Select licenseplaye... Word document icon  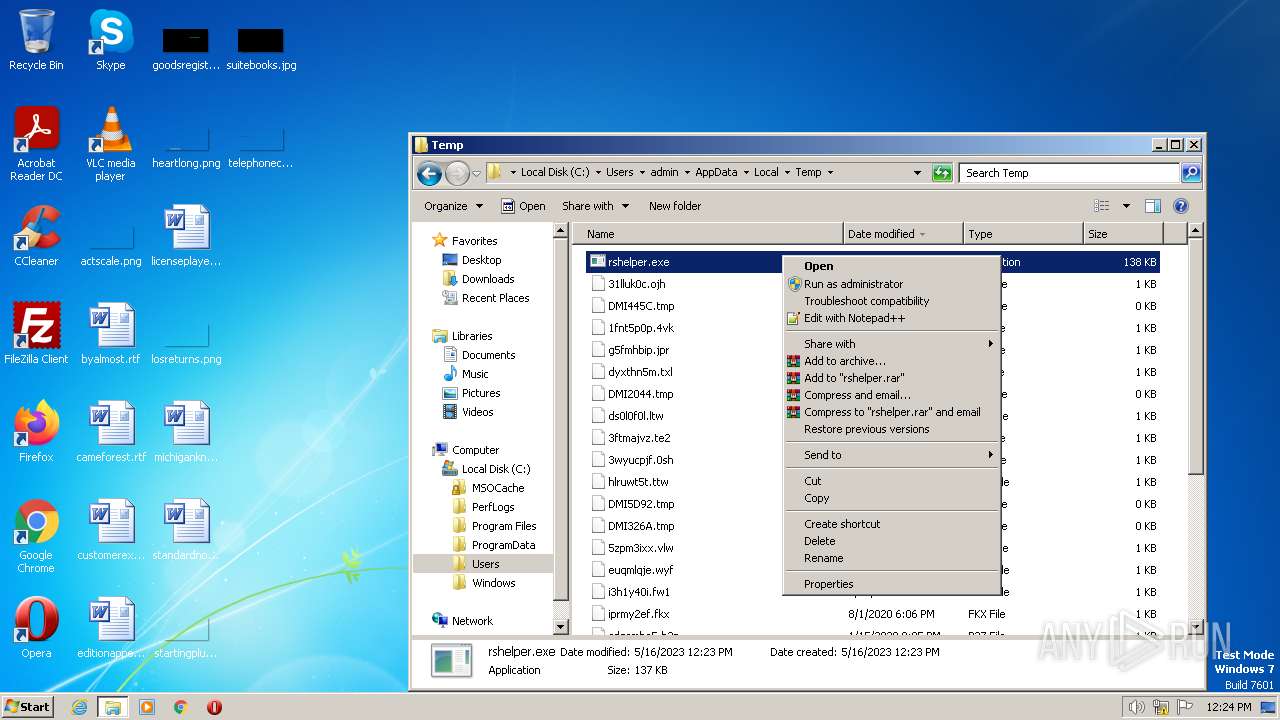pos(186,236)
